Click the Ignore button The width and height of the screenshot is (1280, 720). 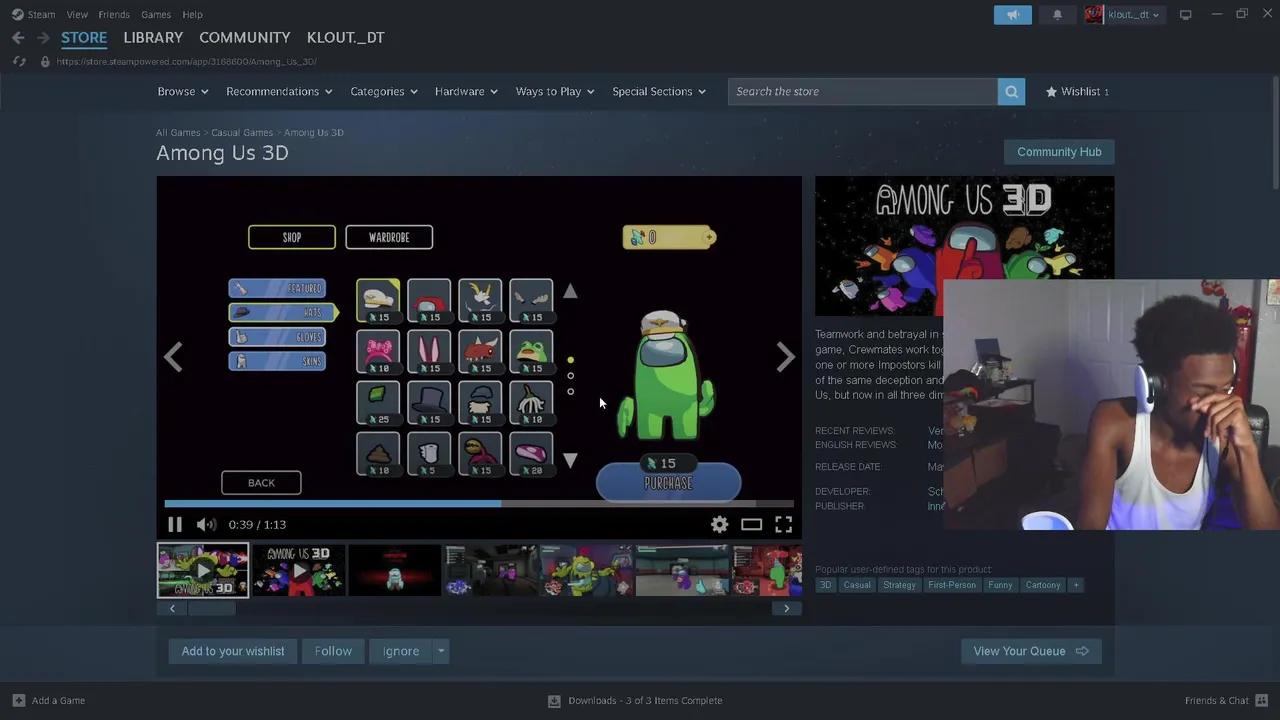[401, 651]
